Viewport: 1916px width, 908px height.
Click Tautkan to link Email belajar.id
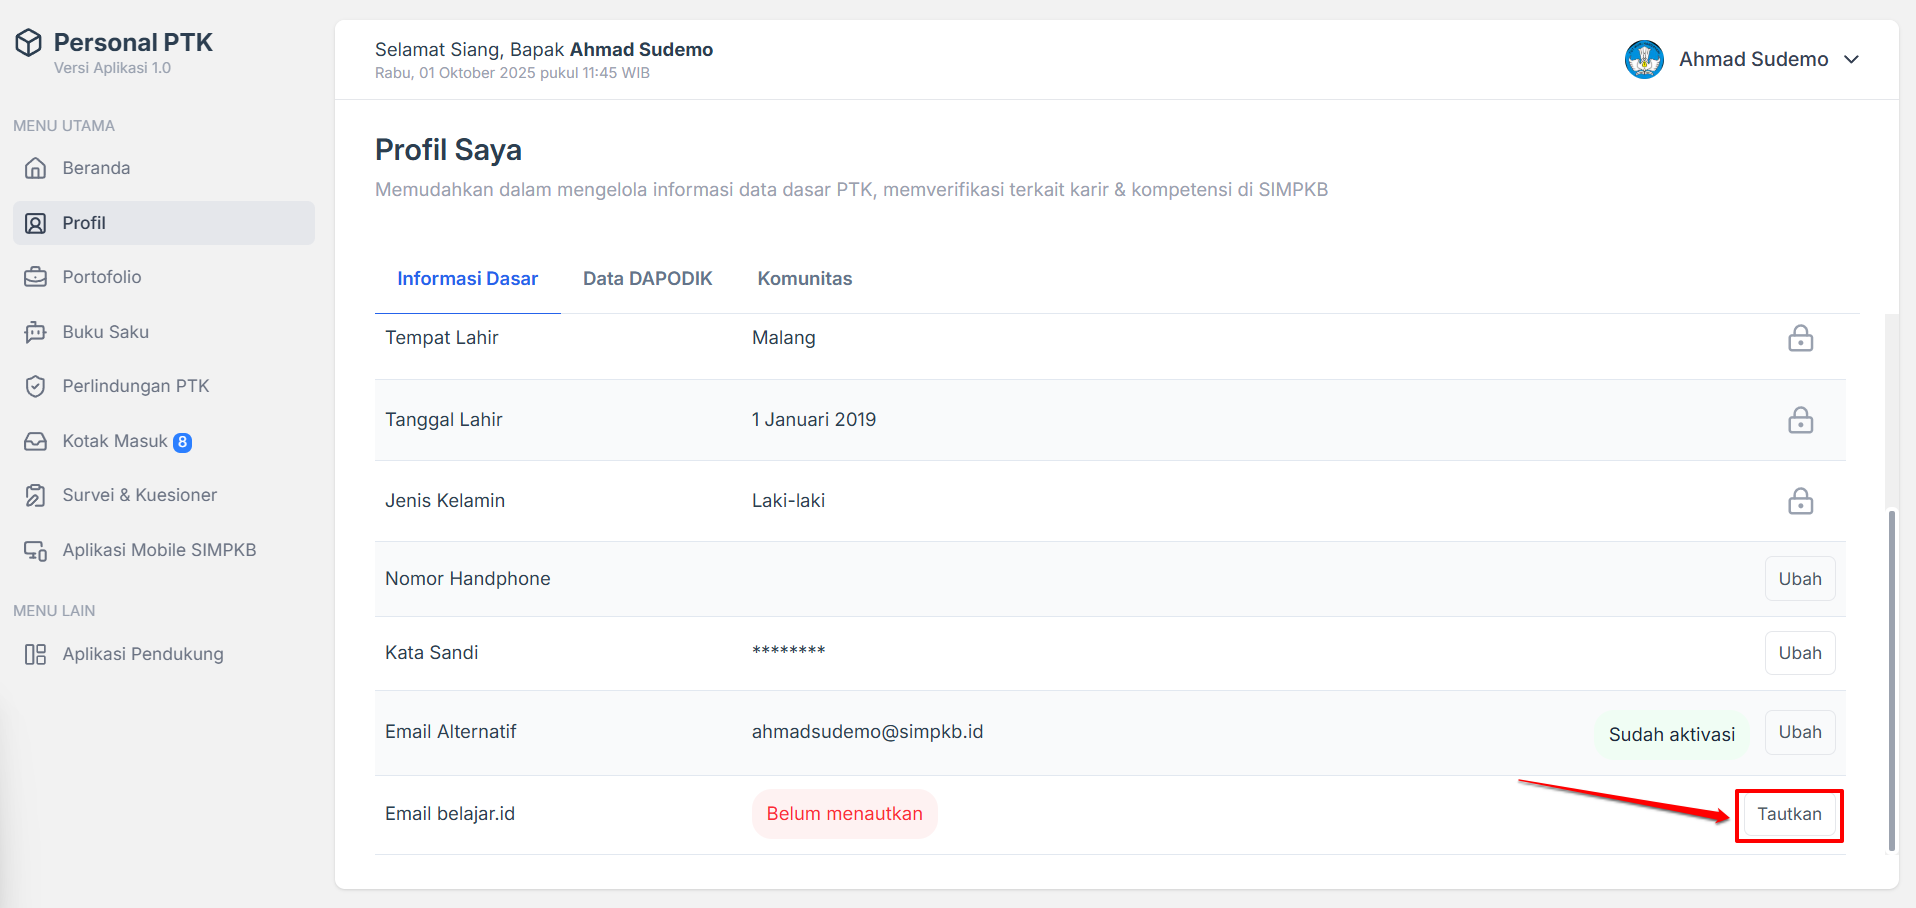click(x=1789, y=815)
